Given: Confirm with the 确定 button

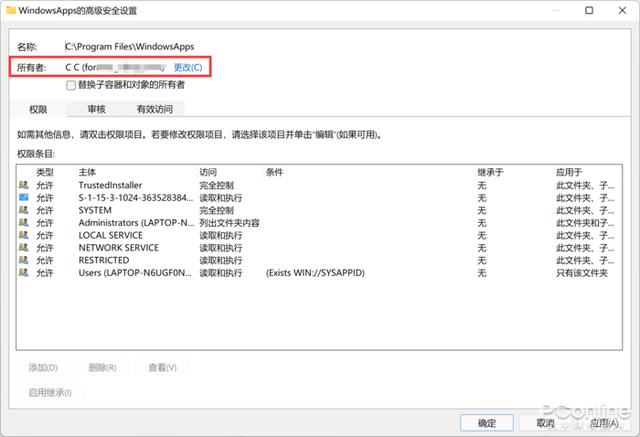Looking at the screenshot, I should pos(487,423).
